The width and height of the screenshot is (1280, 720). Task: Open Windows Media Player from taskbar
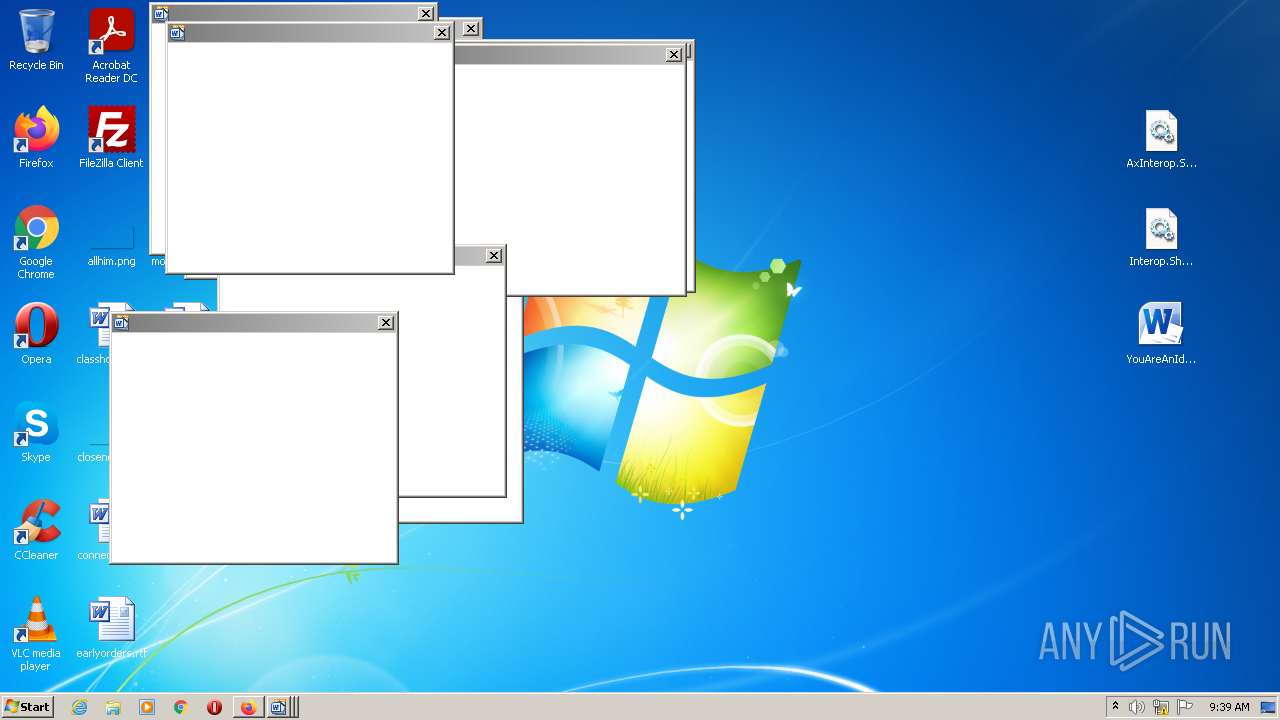(147, 707)
